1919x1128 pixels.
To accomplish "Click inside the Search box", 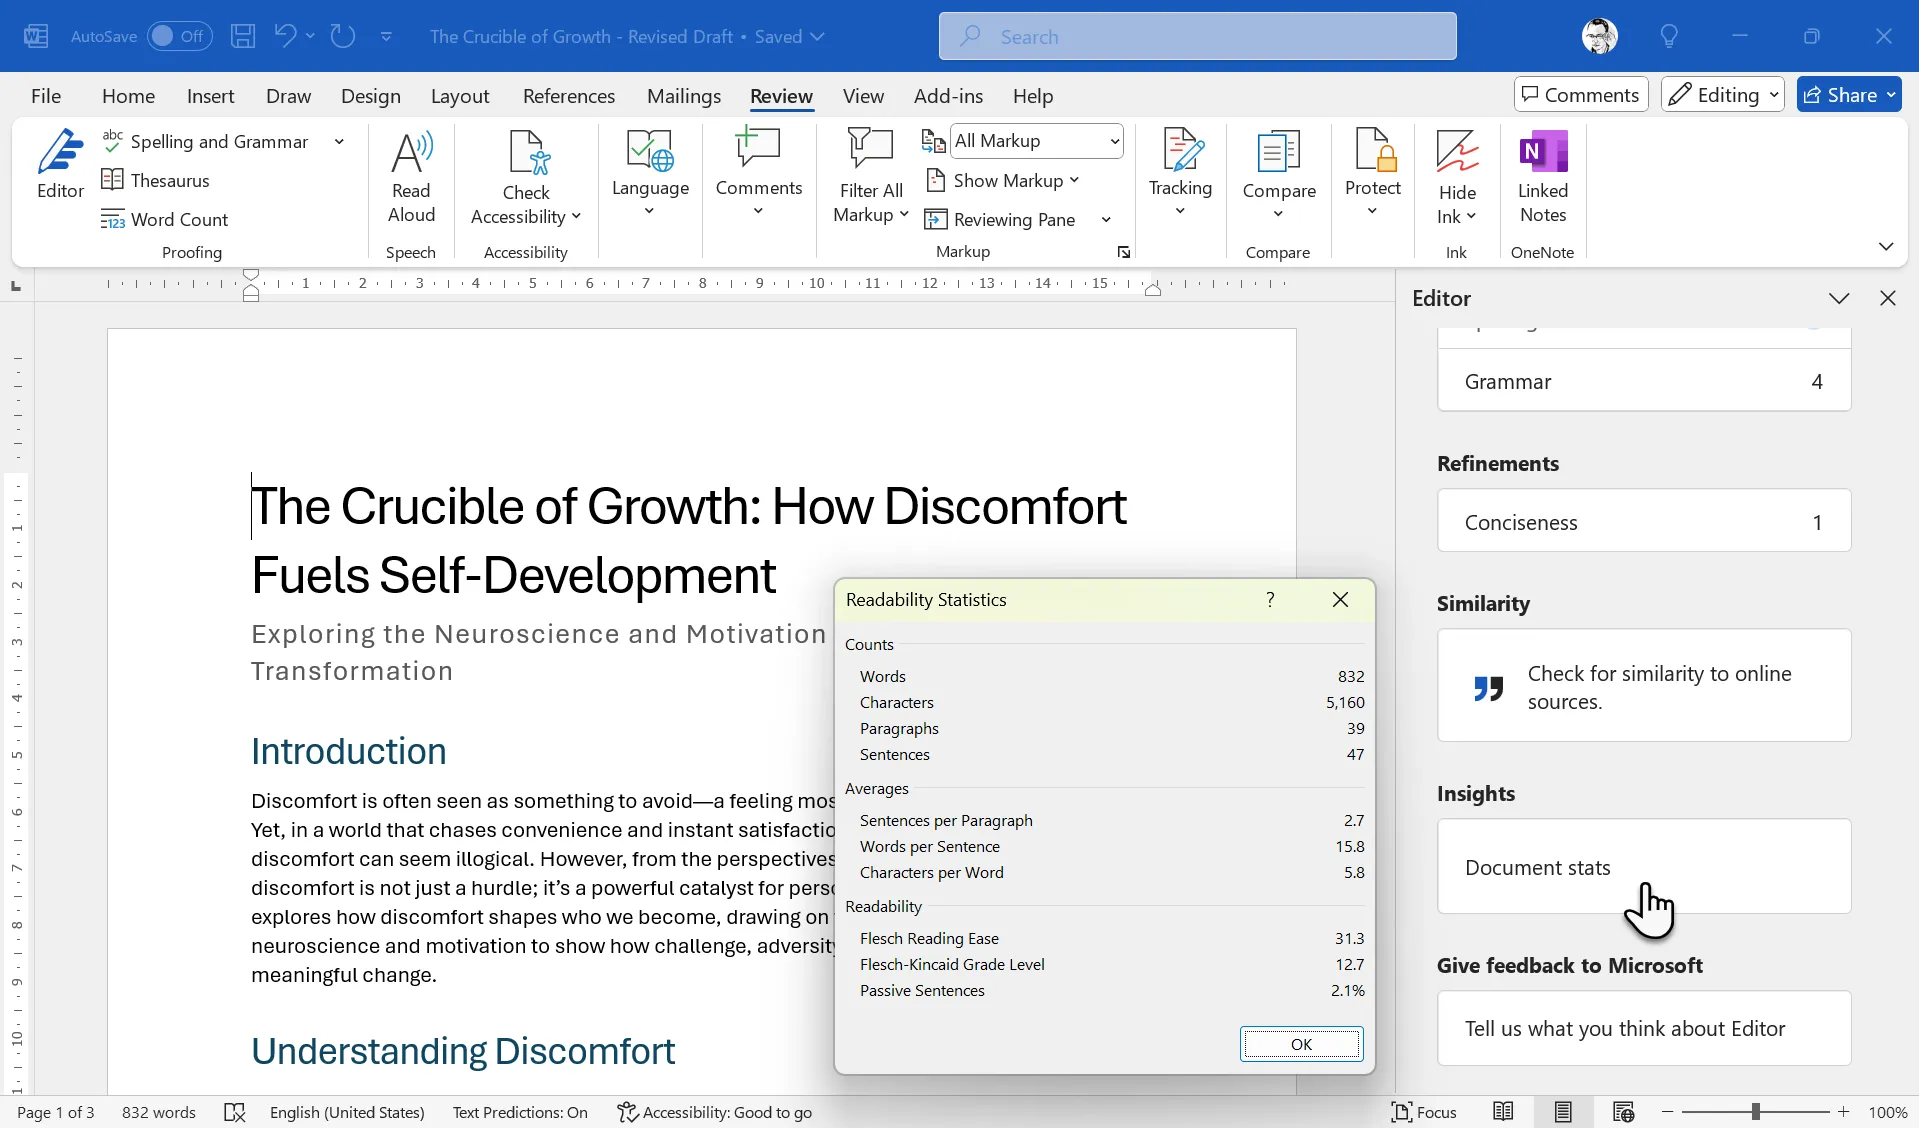I will click(1196, 35).
